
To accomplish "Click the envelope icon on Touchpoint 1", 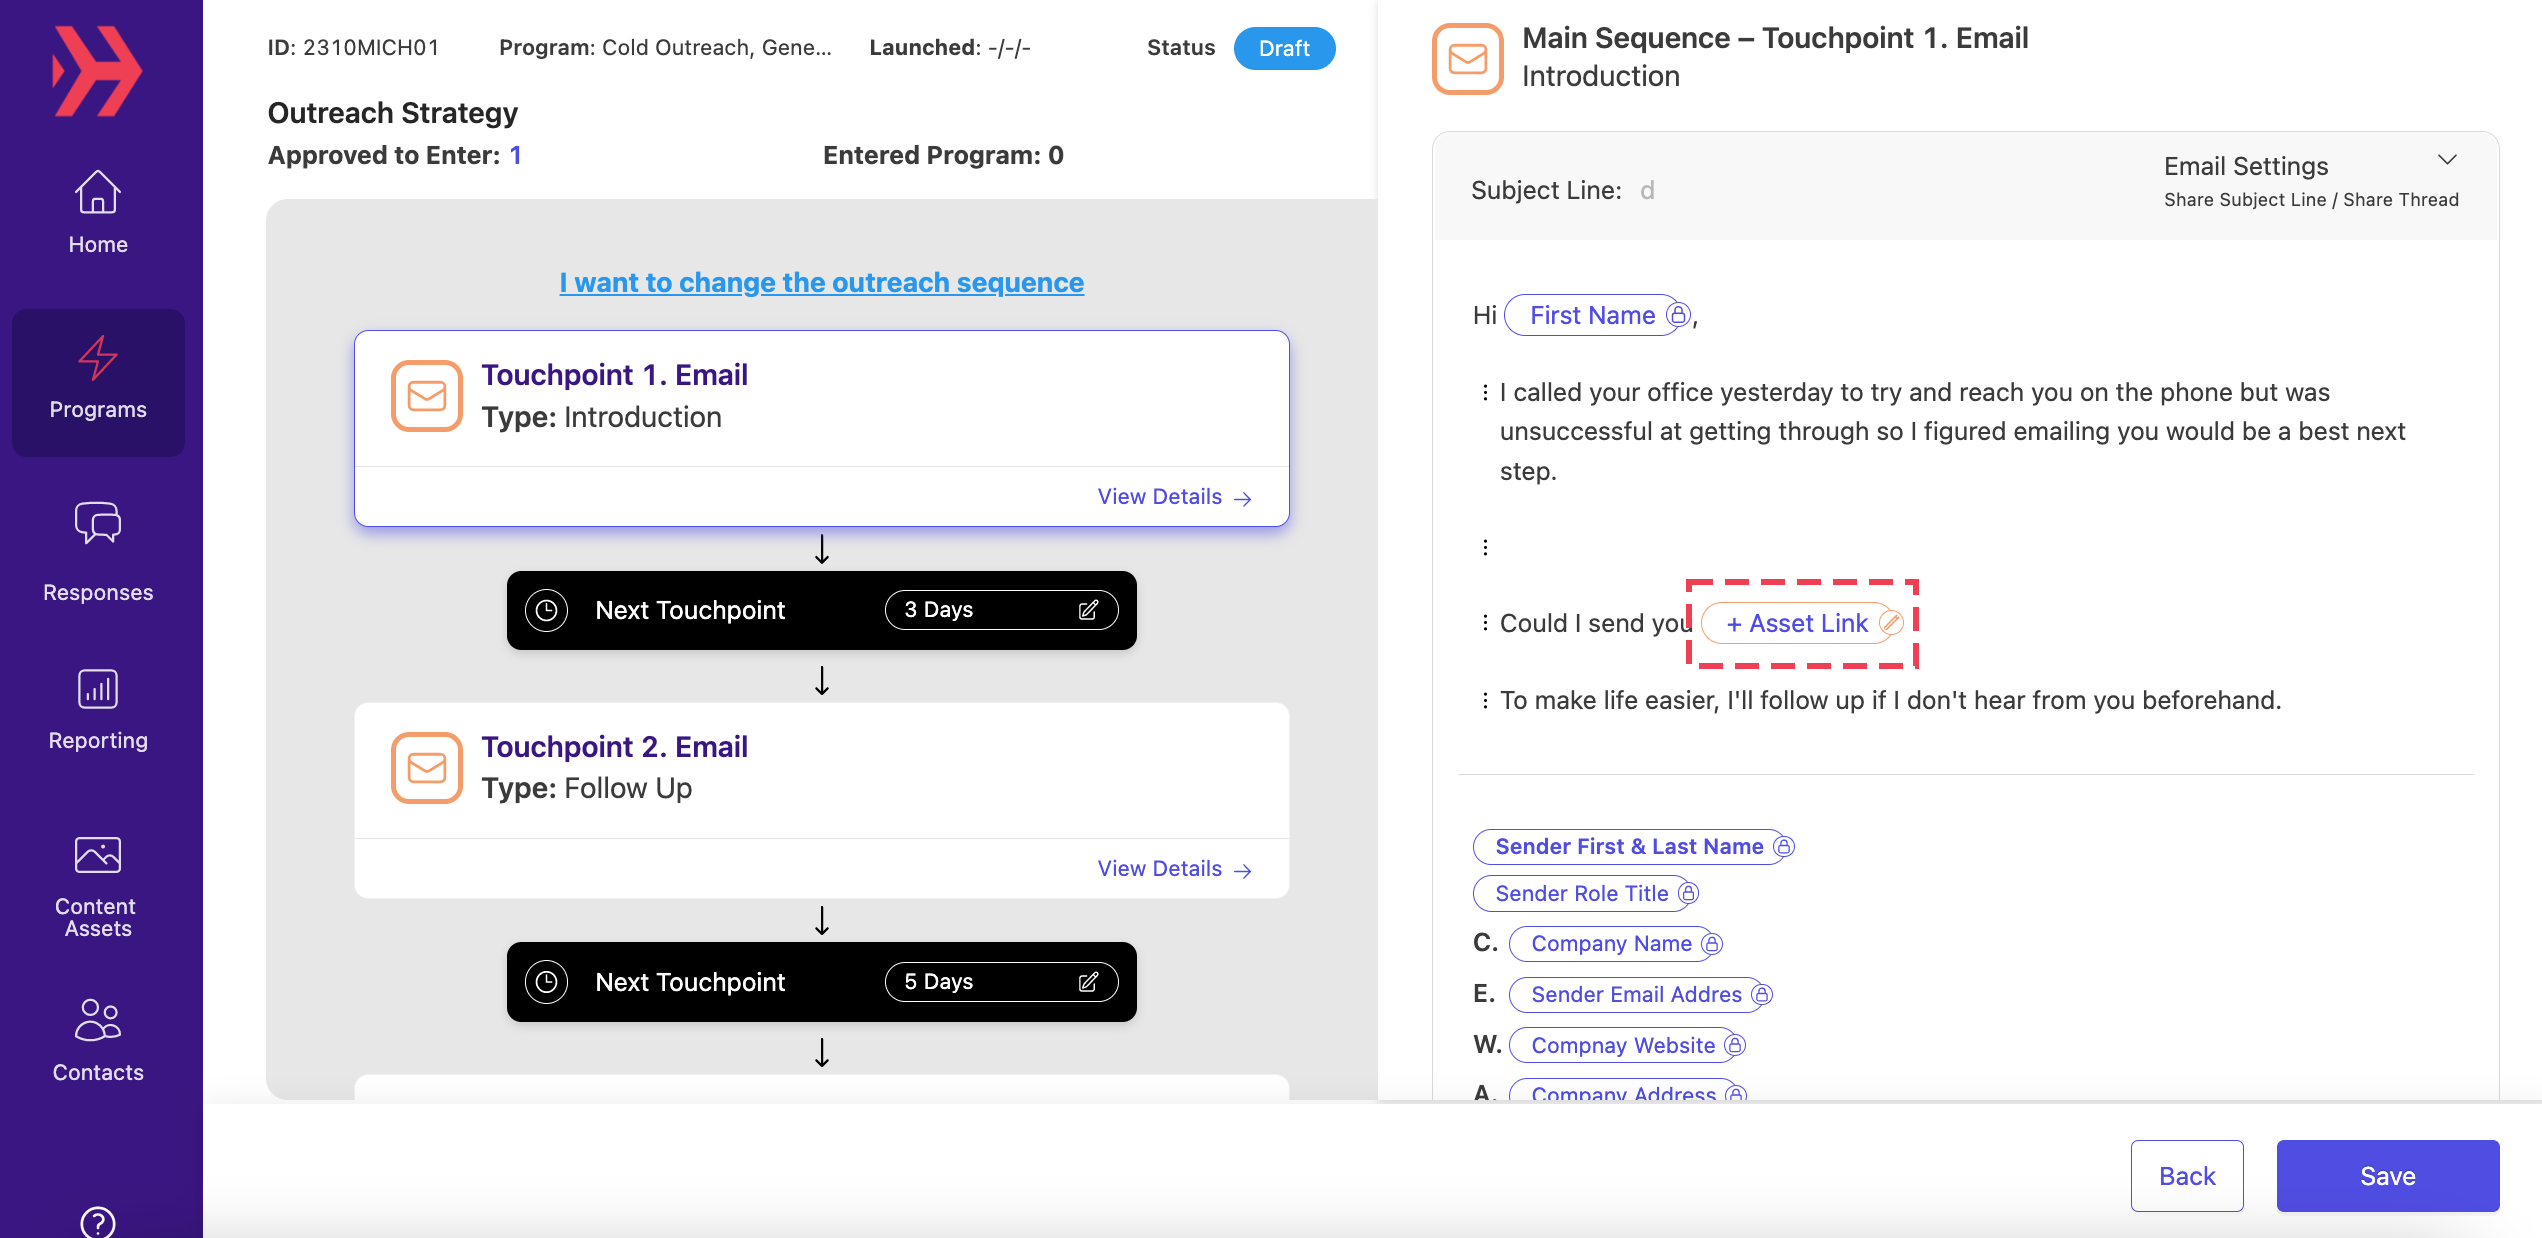I will pos(427,396).
